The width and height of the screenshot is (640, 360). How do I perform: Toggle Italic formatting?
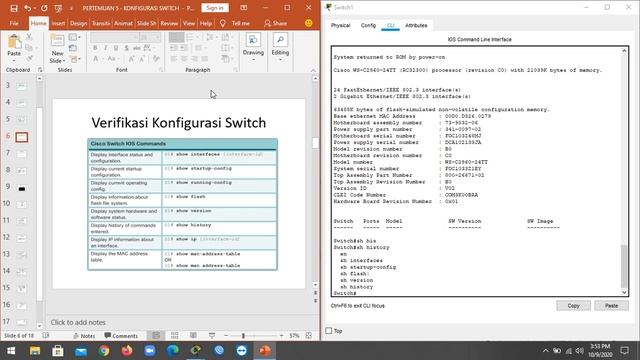click(105, 48)
